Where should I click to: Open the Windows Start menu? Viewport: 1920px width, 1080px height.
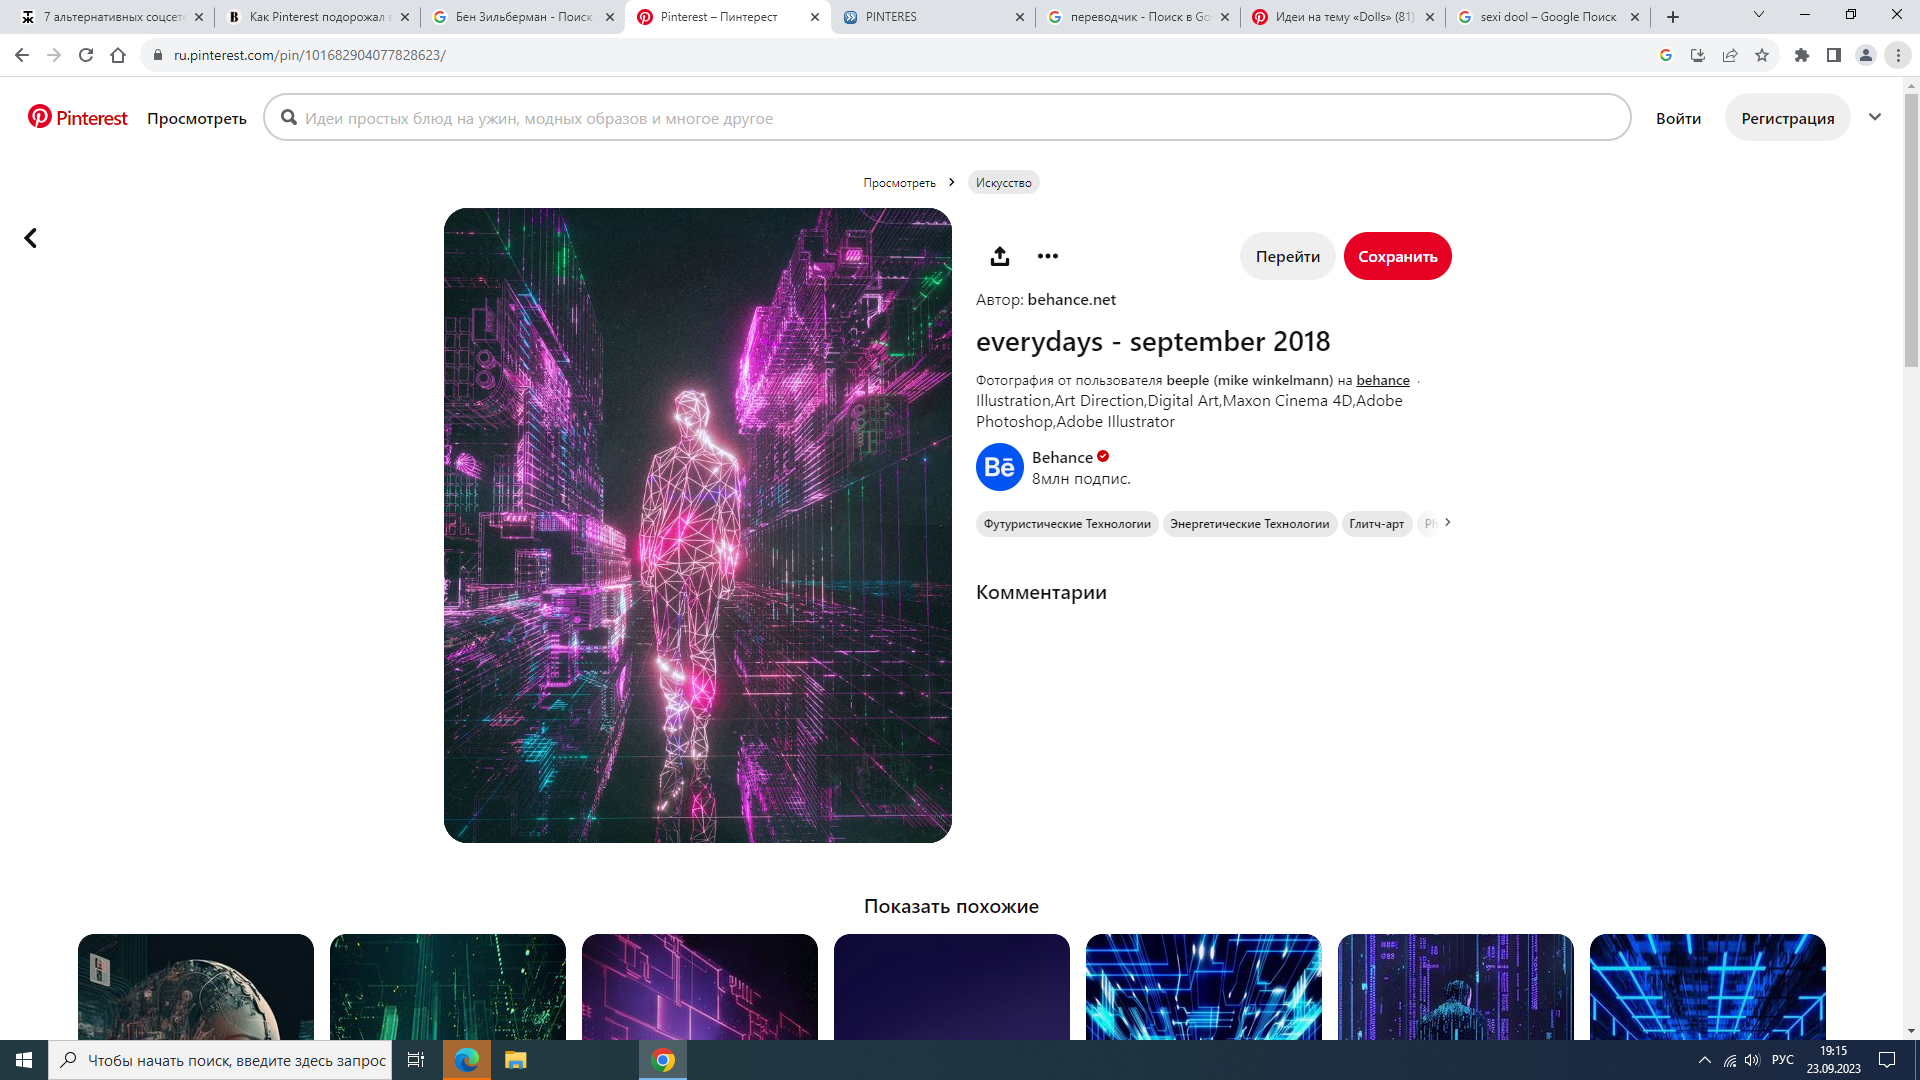tap(24, 1060)
